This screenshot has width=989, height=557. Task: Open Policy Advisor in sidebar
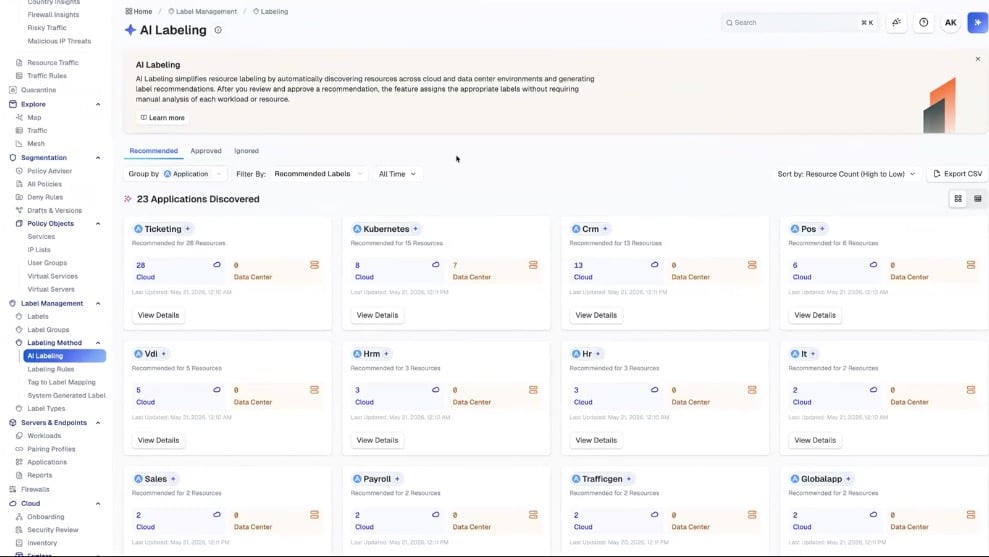pos(49,171)
